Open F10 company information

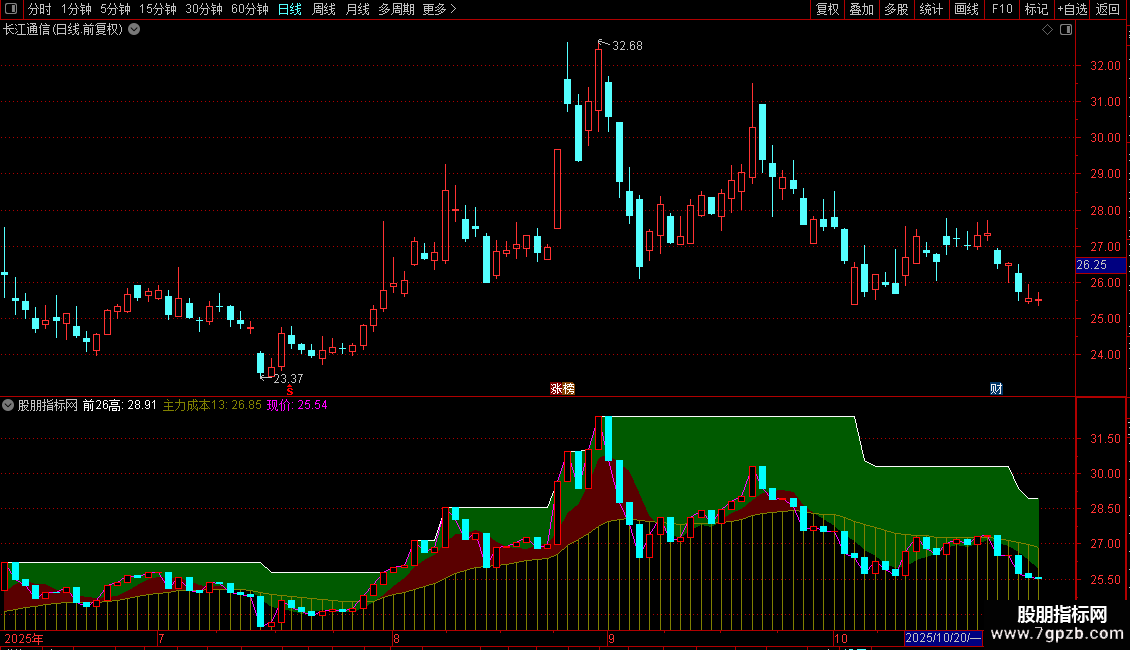pyautogui.click(x=1002, y=9)
